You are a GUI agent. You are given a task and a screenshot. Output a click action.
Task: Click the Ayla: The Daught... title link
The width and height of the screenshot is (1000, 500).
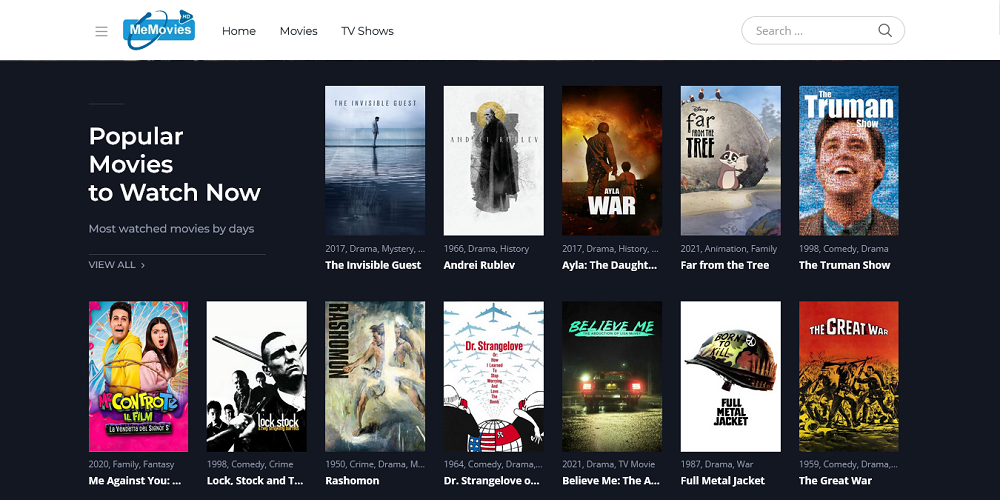[x=610, y=265]
